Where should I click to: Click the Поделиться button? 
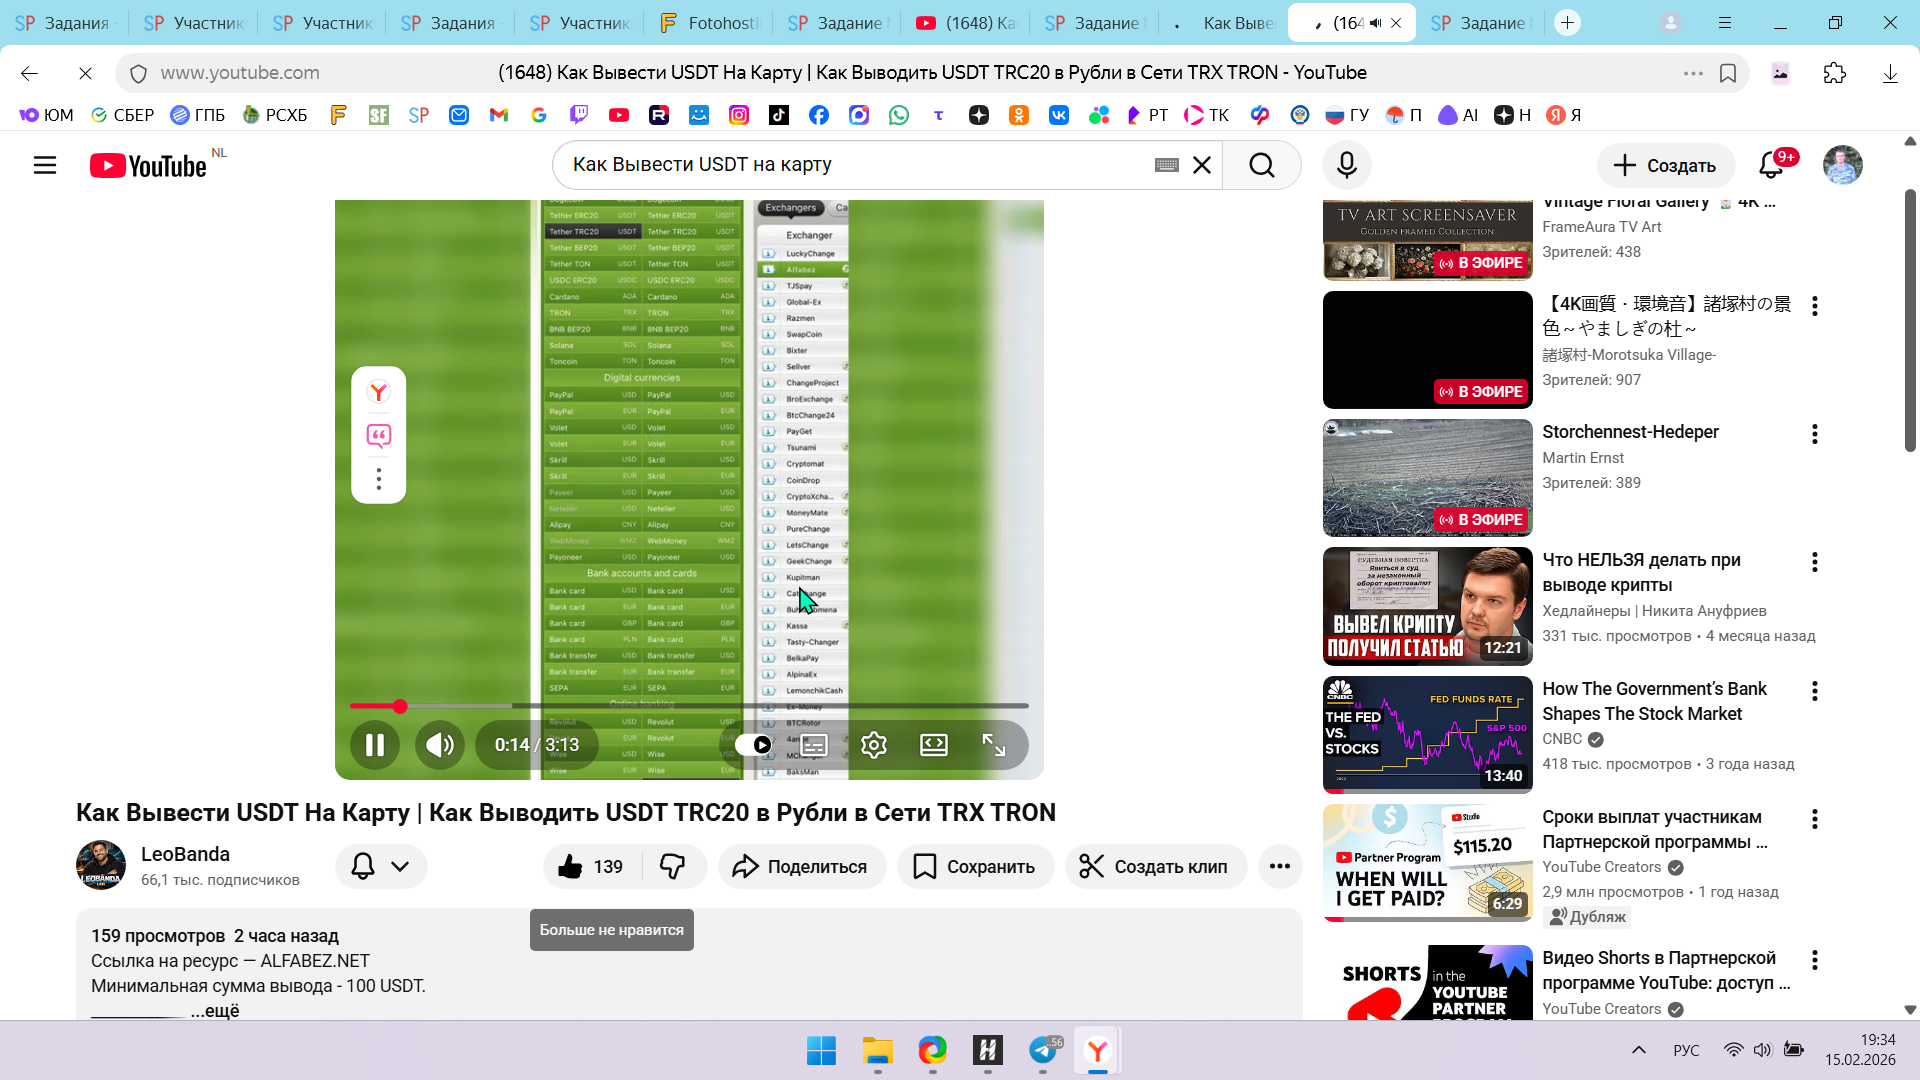(802, 867)
